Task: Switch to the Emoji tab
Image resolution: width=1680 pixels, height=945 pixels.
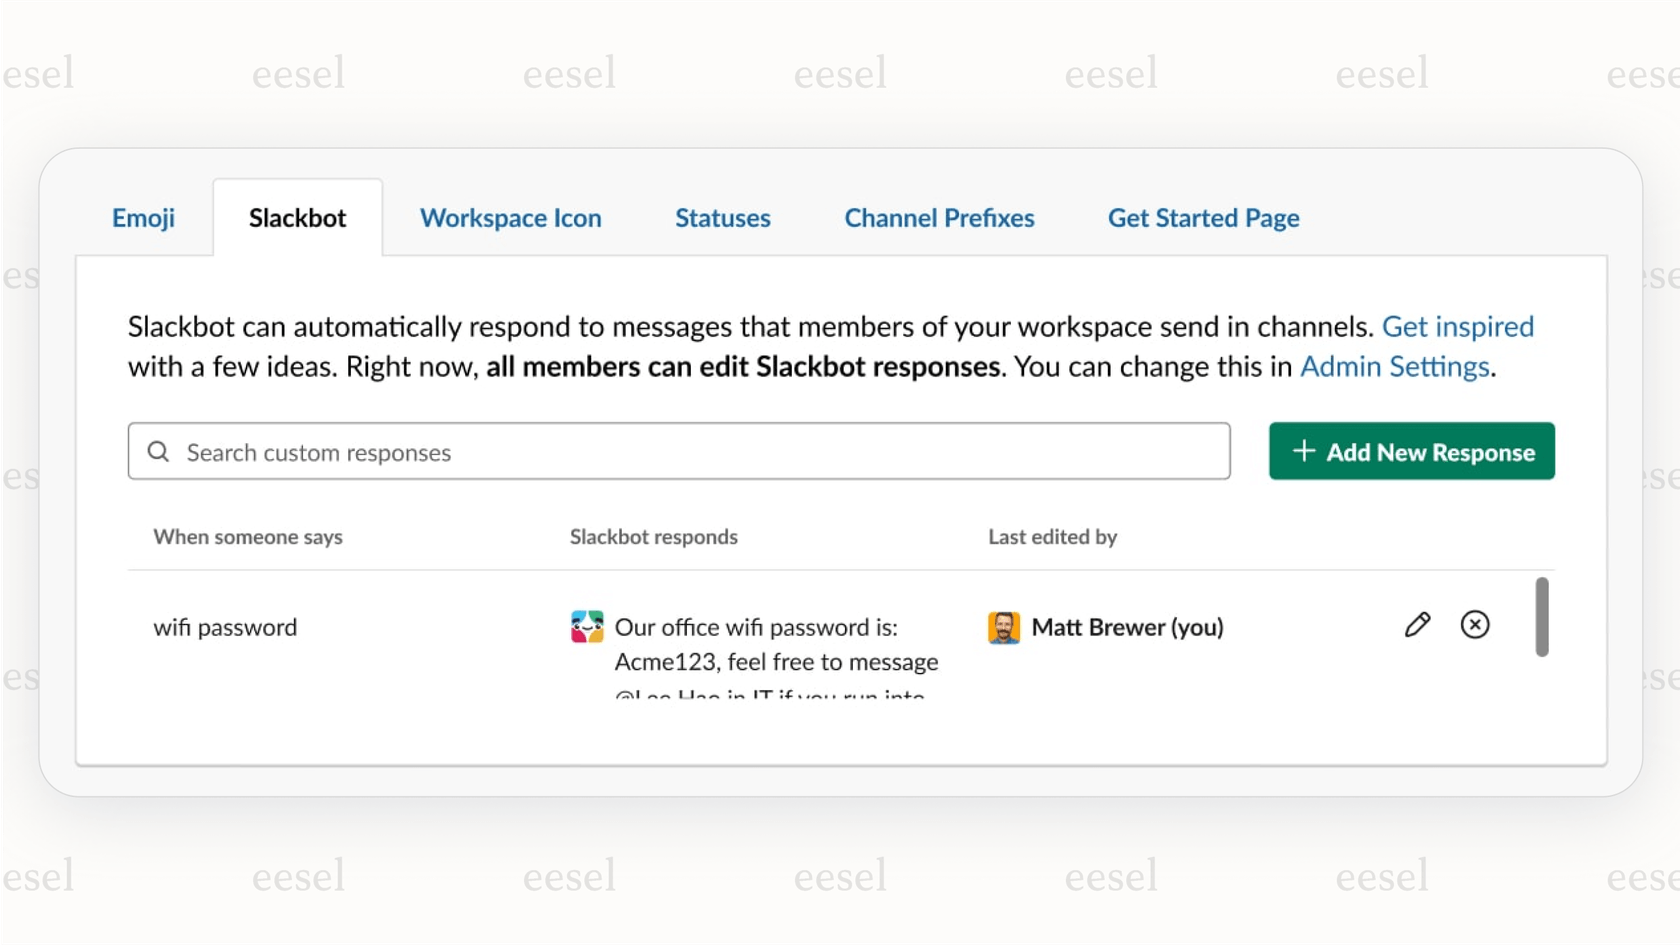Action: coord(143,217)
